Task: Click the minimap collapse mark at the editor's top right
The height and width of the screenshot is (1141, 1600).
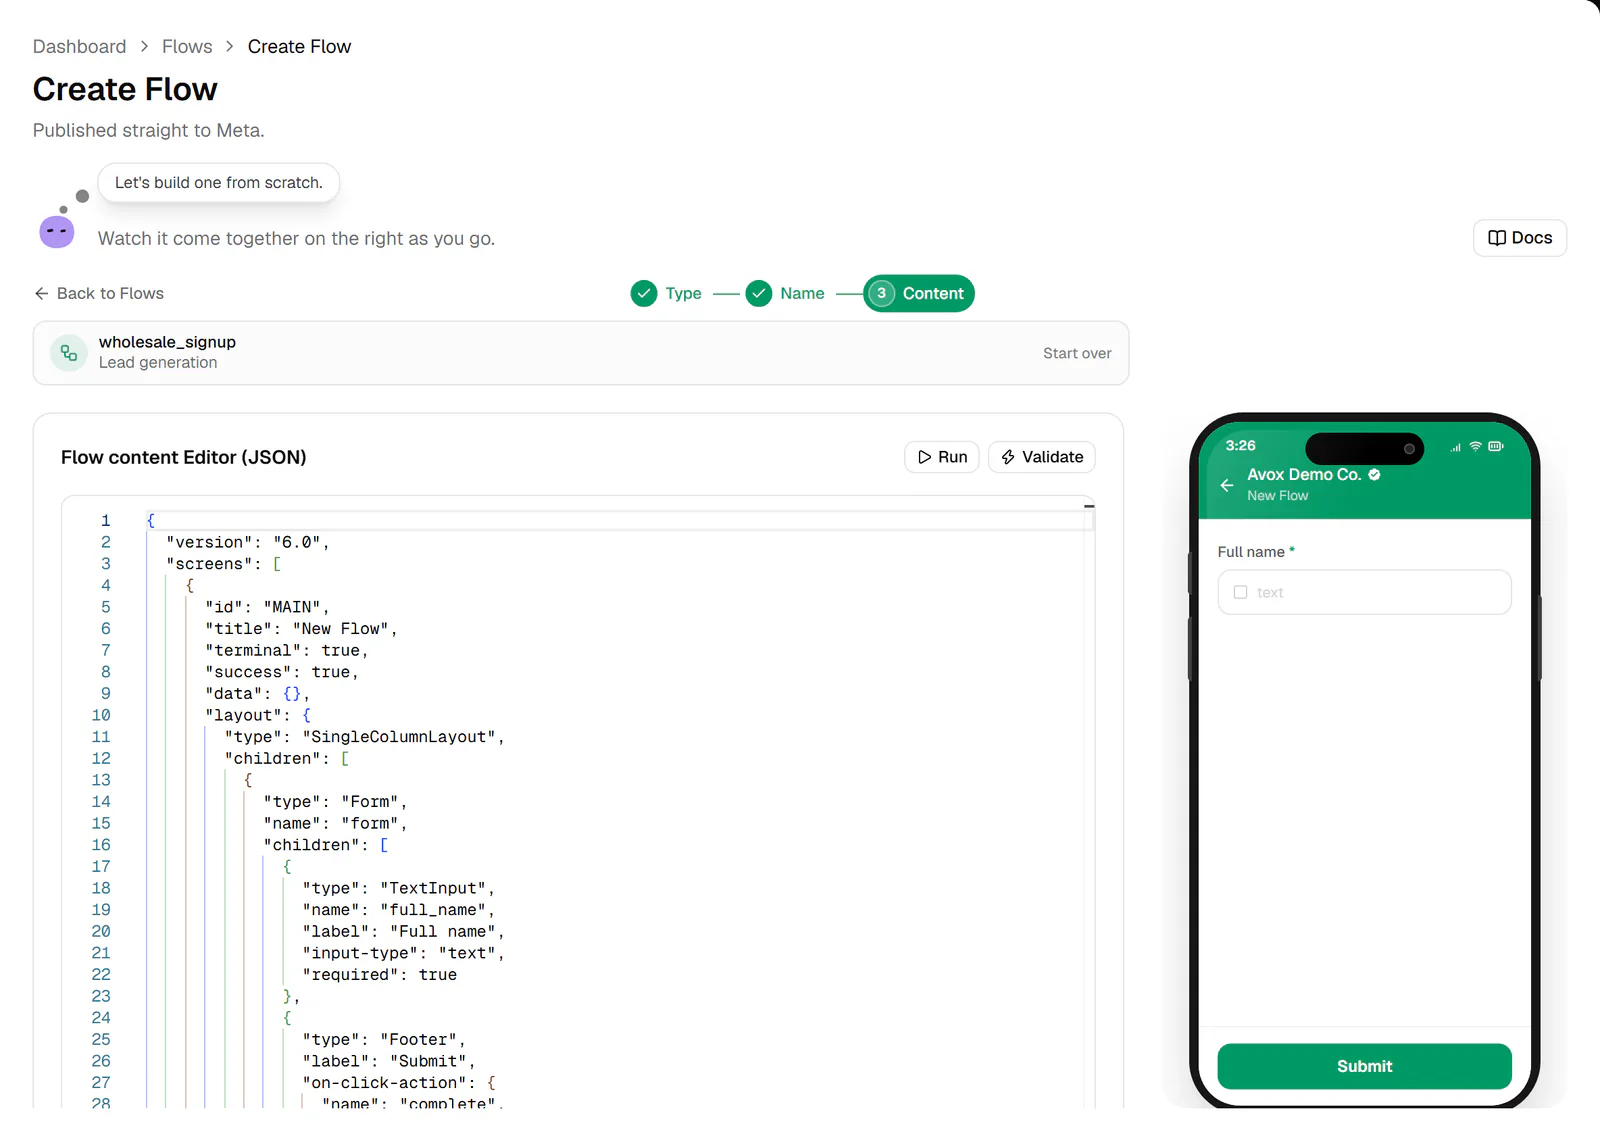Action: pos(1089,507)
